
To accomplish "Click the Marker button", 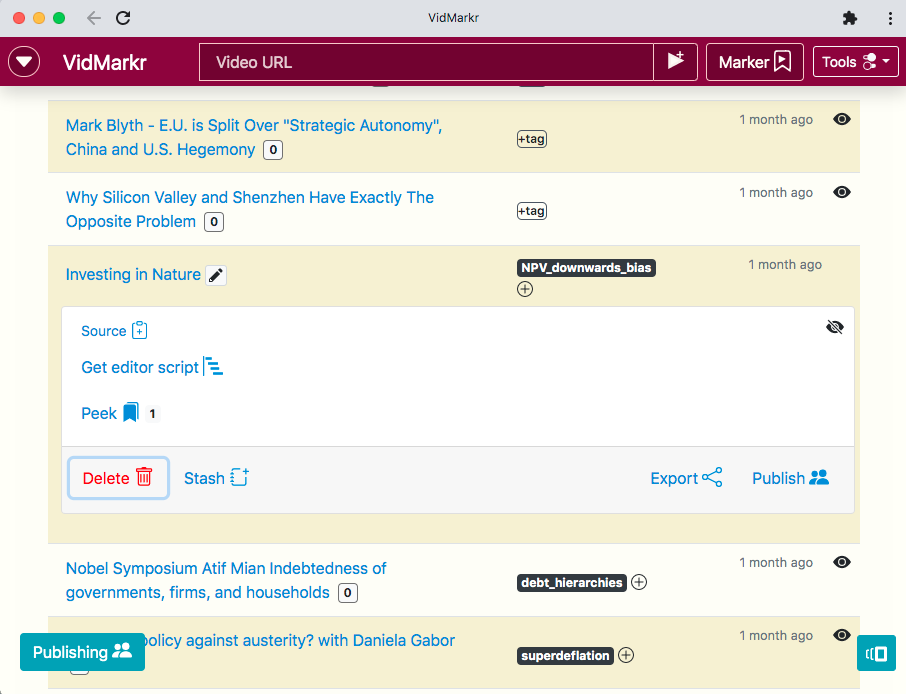I will point(754,62).
